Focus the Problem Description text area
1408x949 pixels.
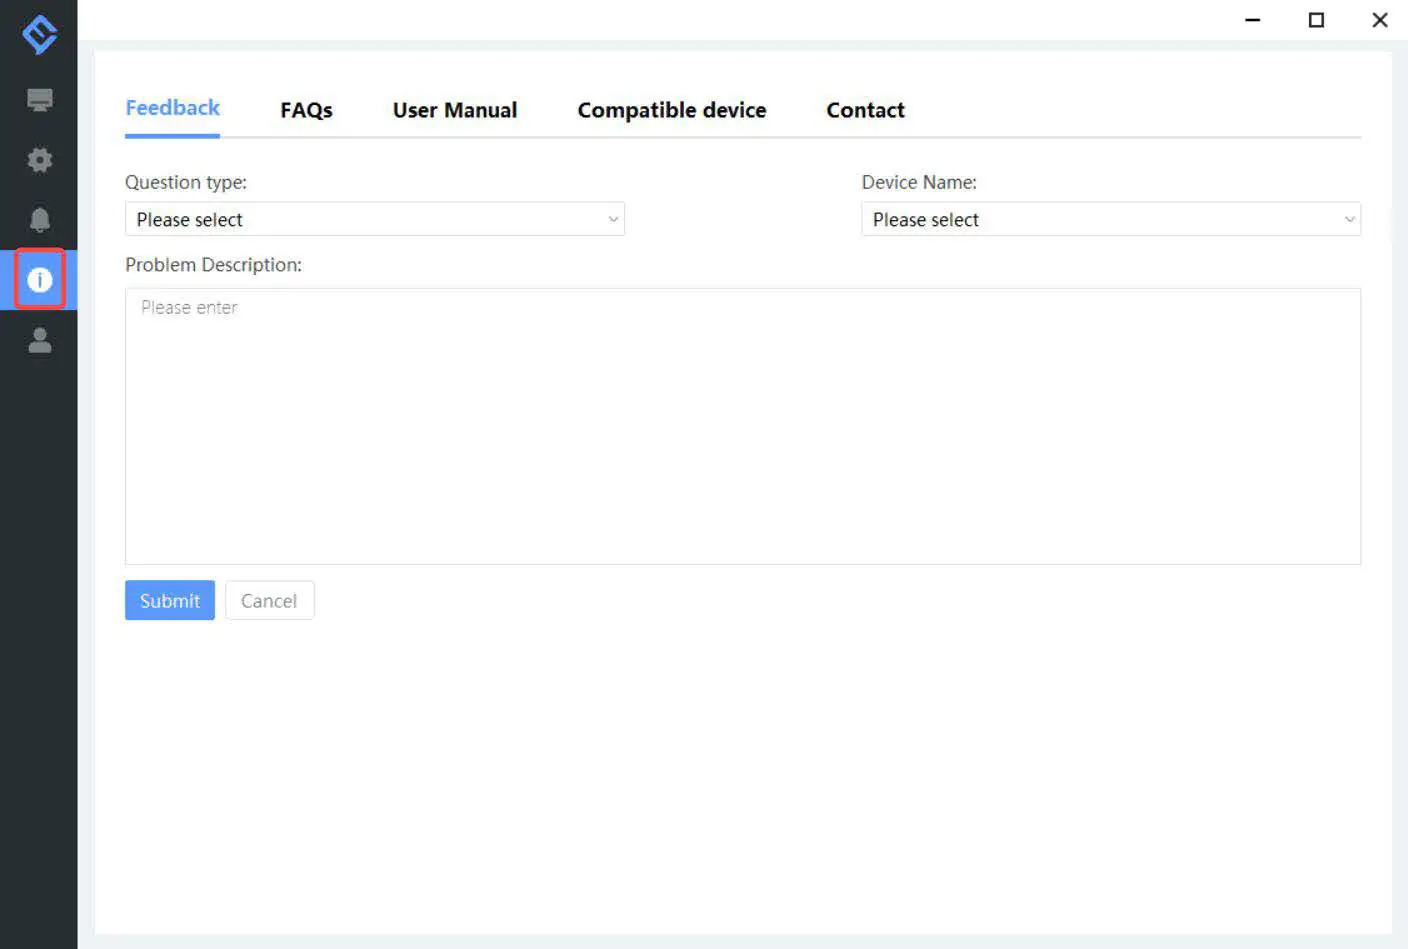[x=743, y=426]
